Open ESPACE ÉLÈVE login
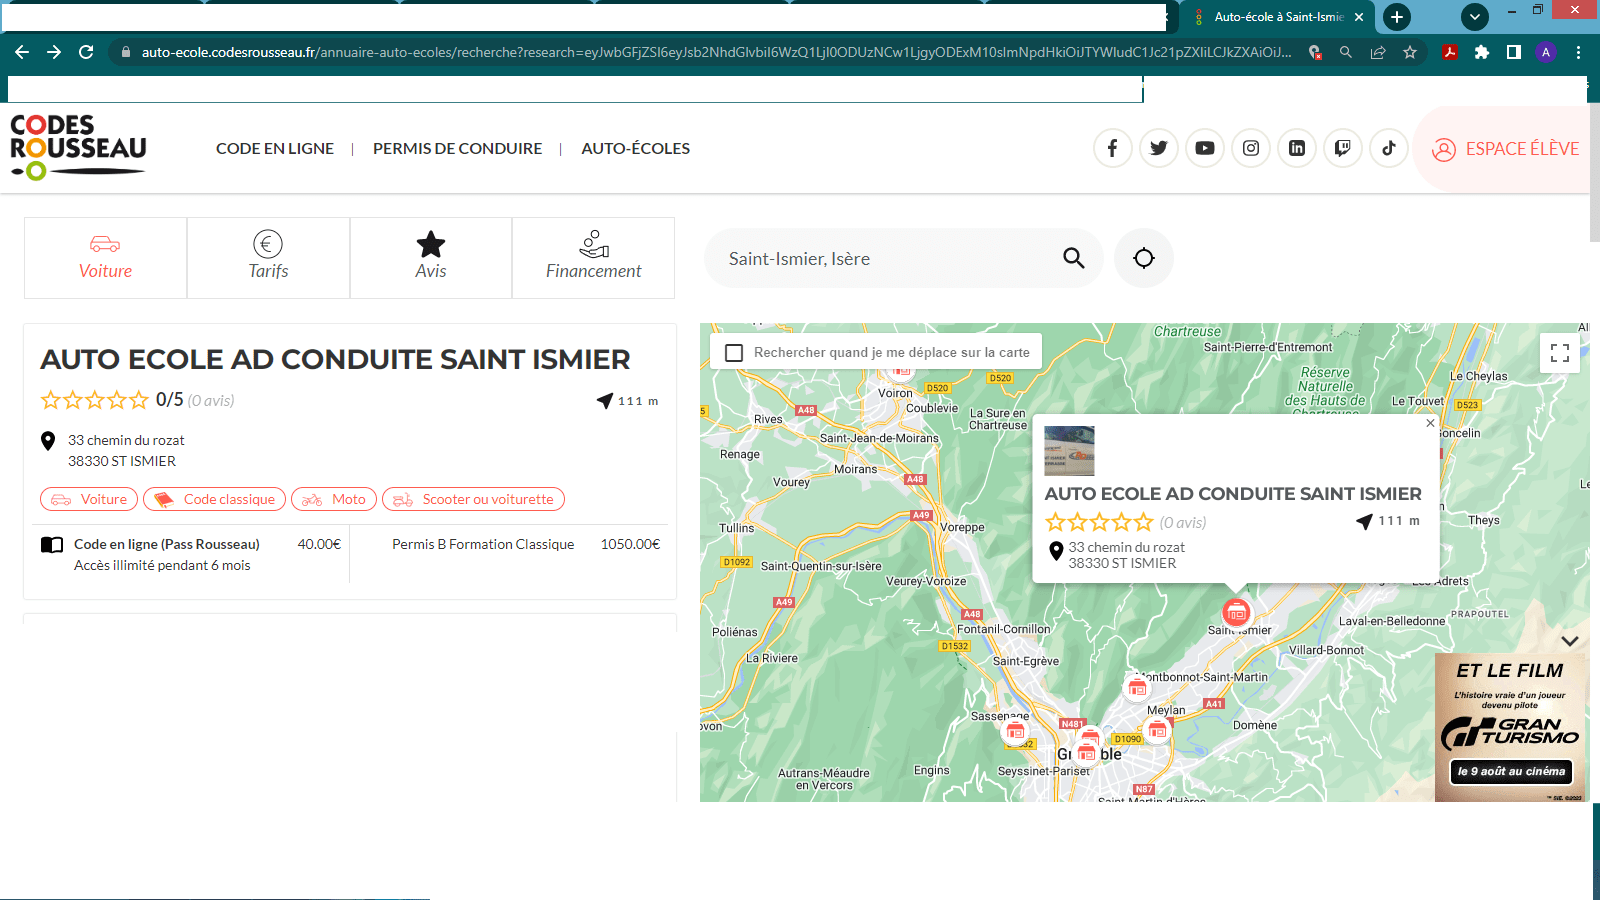Viewport: 1600px width, 900px height. pos(1505,149)
